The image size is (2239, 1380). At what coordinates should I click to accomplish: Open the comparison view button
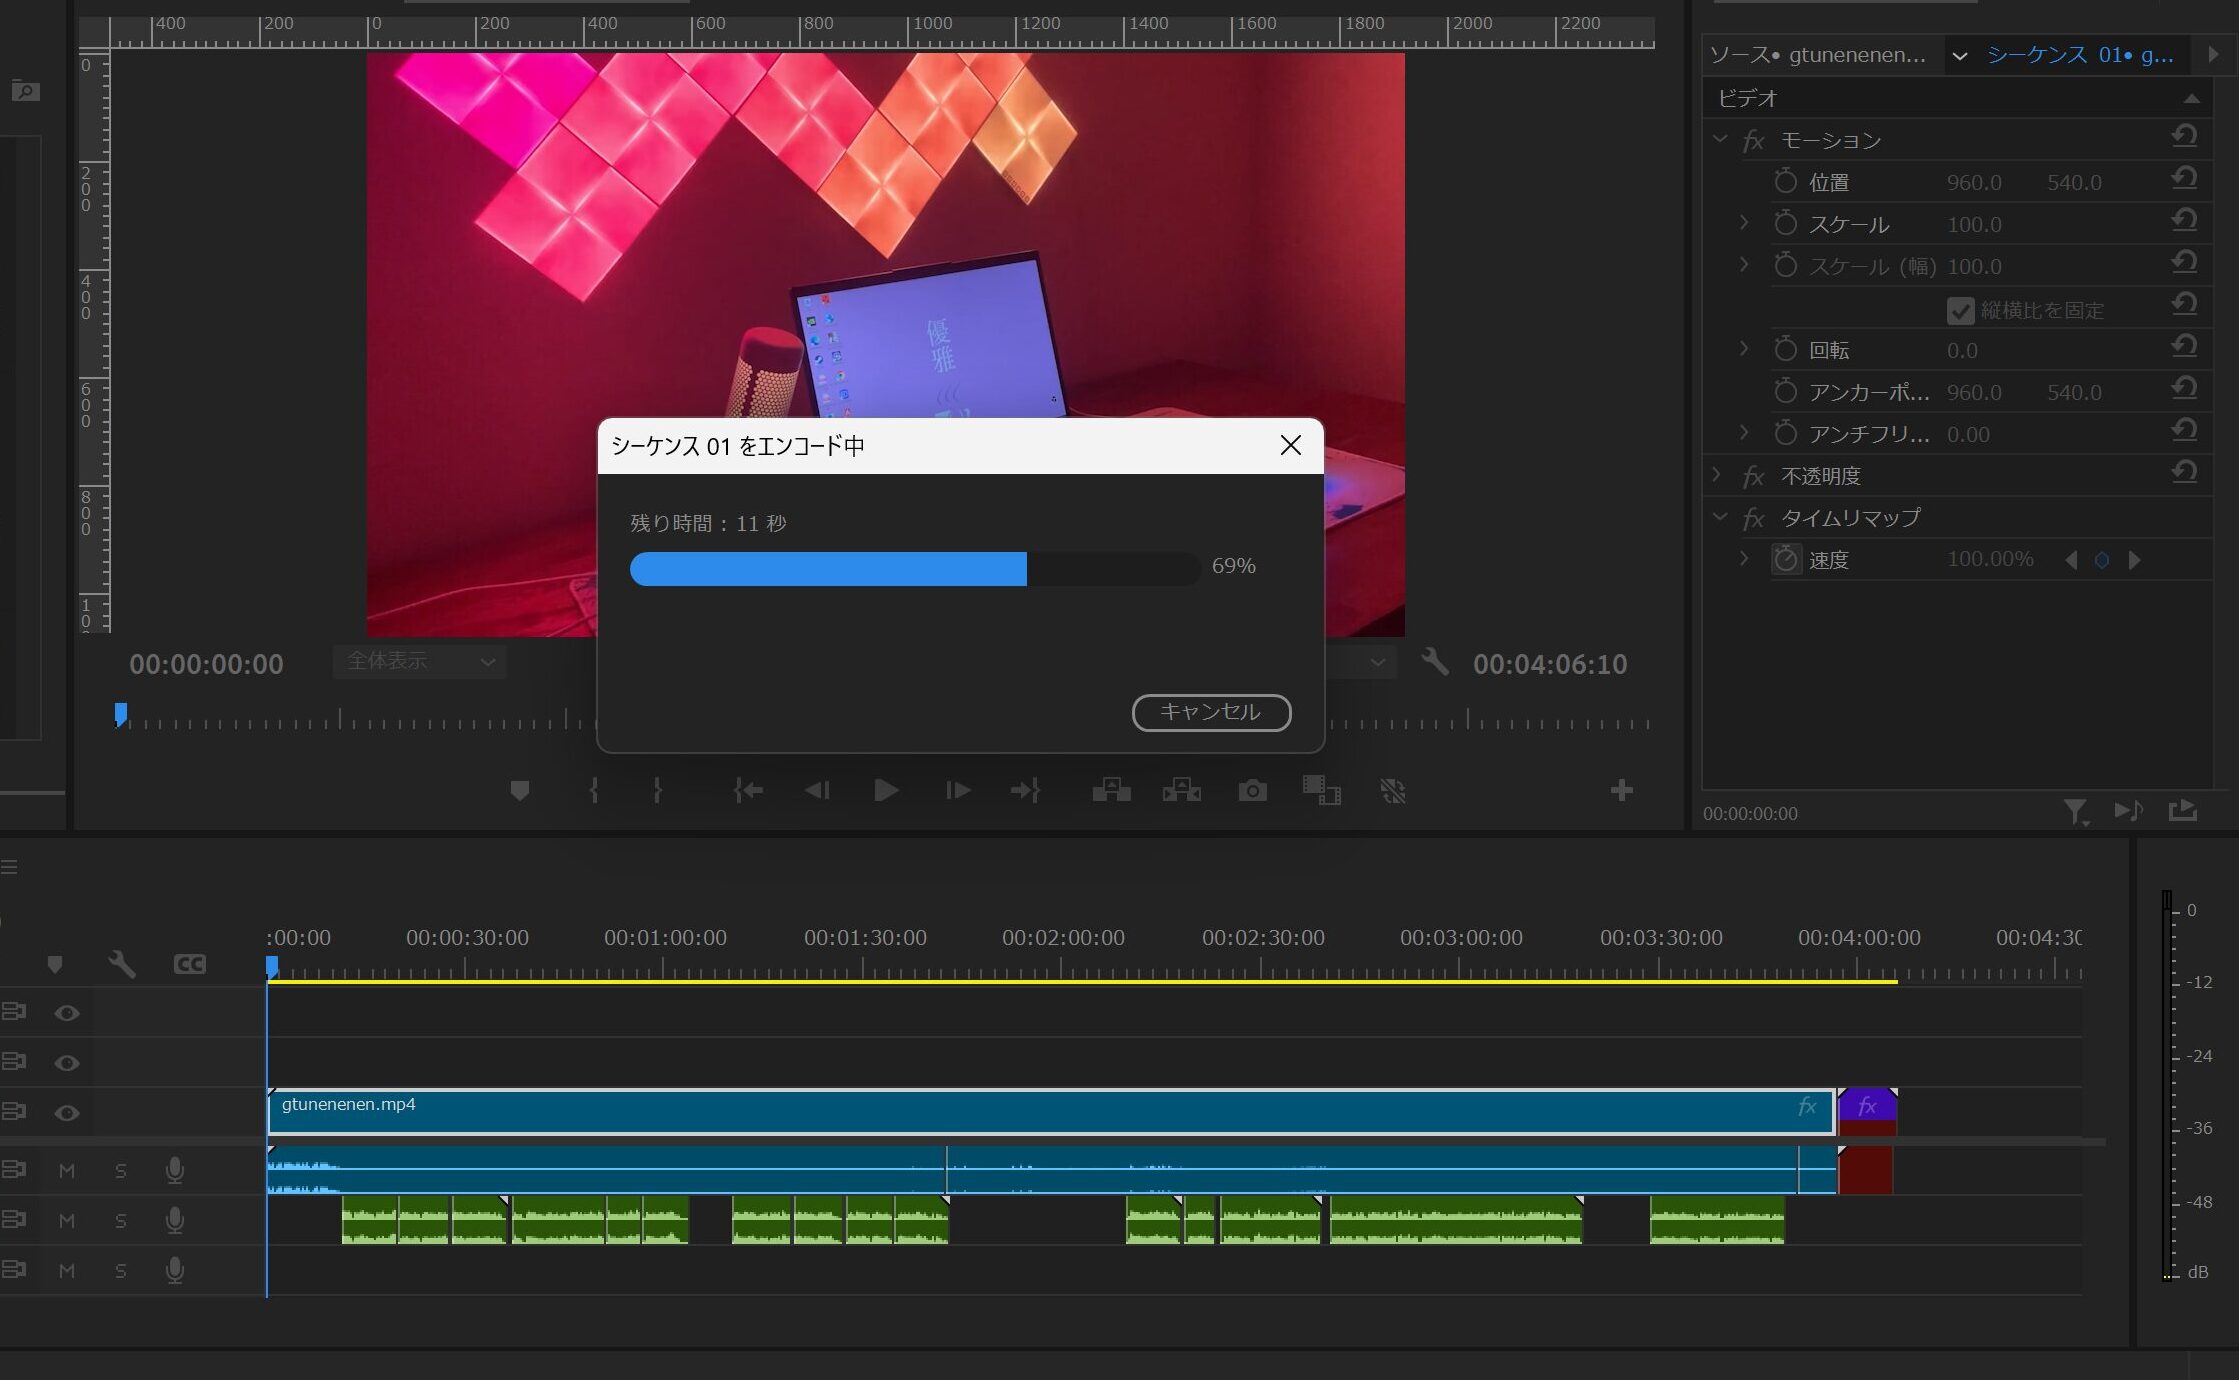coord(1321,791)
